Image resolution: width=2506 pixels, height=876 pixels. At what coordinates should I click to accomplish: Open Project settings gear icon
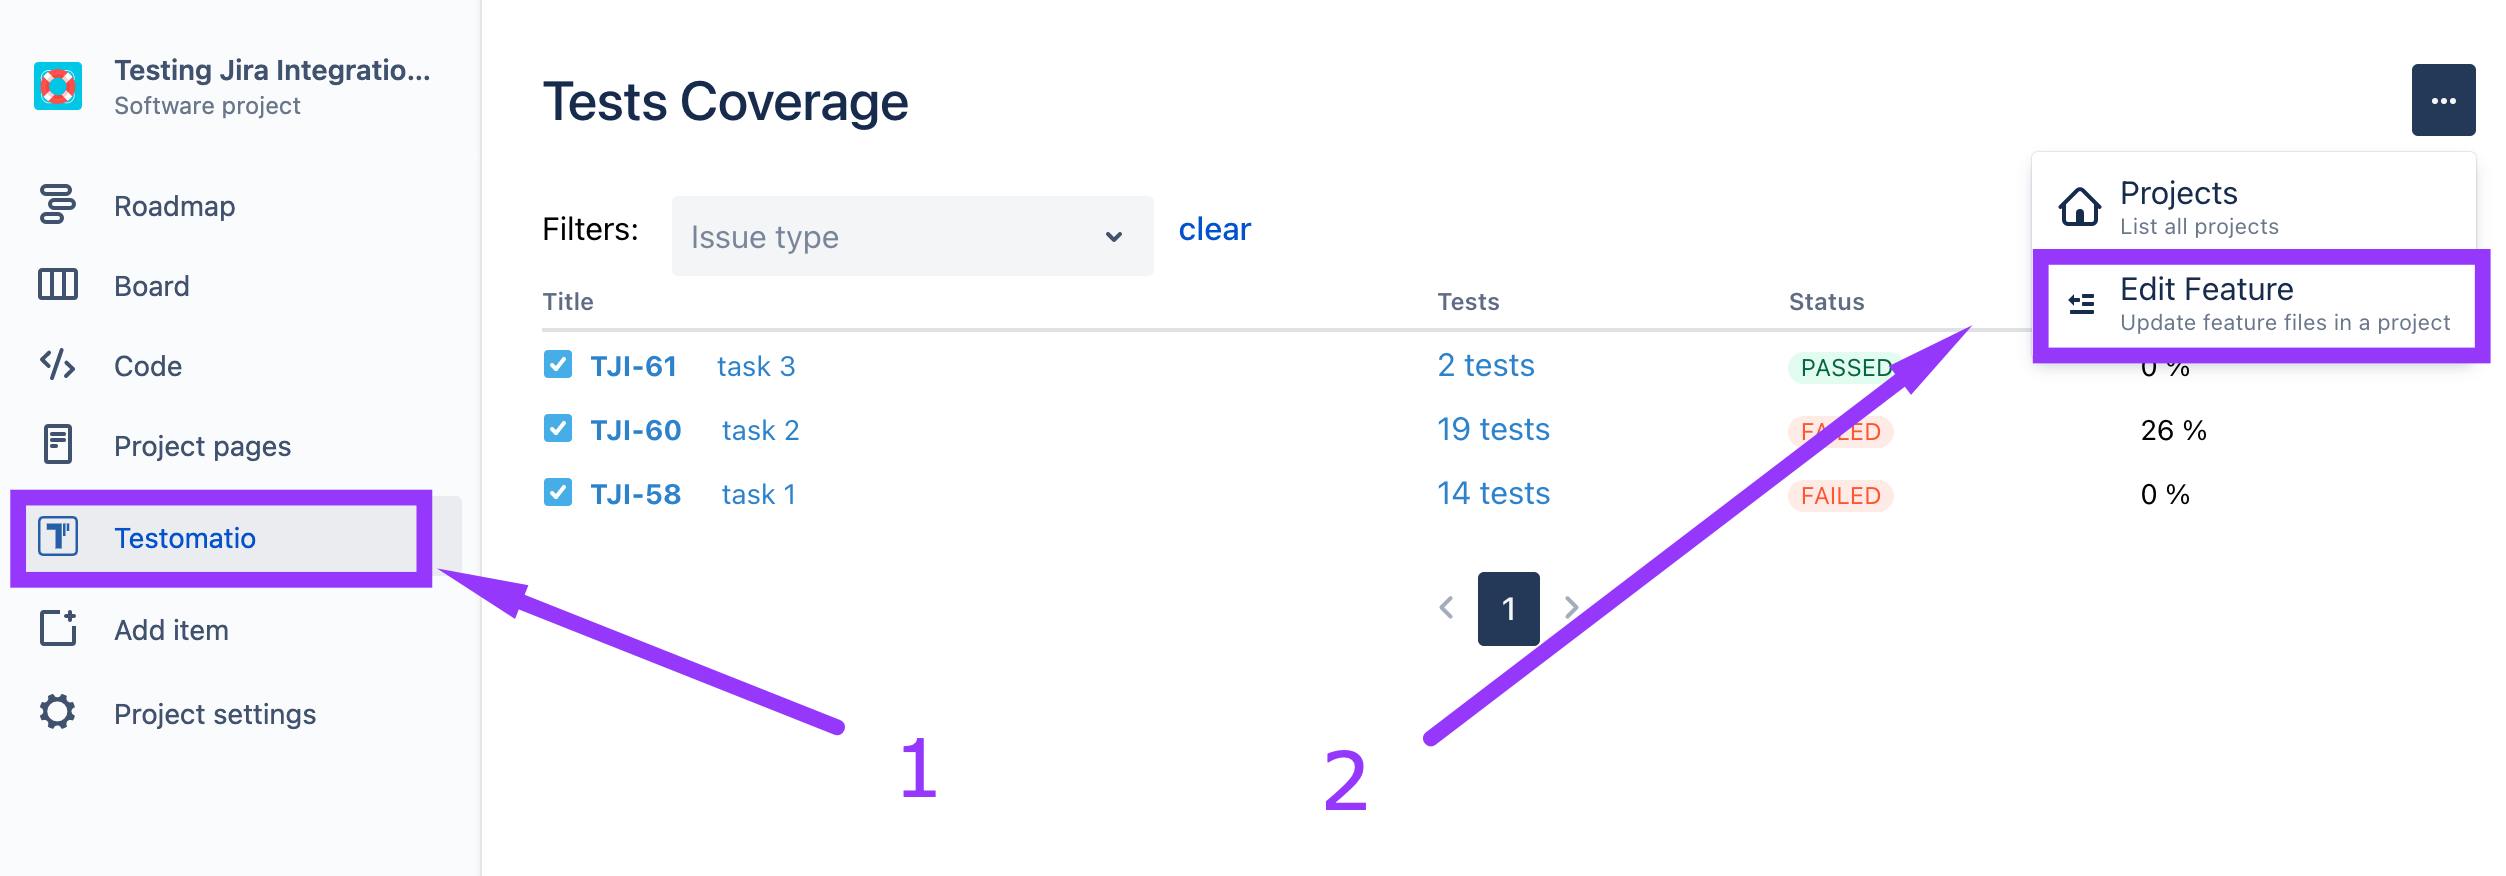click(x=57, y=712)
